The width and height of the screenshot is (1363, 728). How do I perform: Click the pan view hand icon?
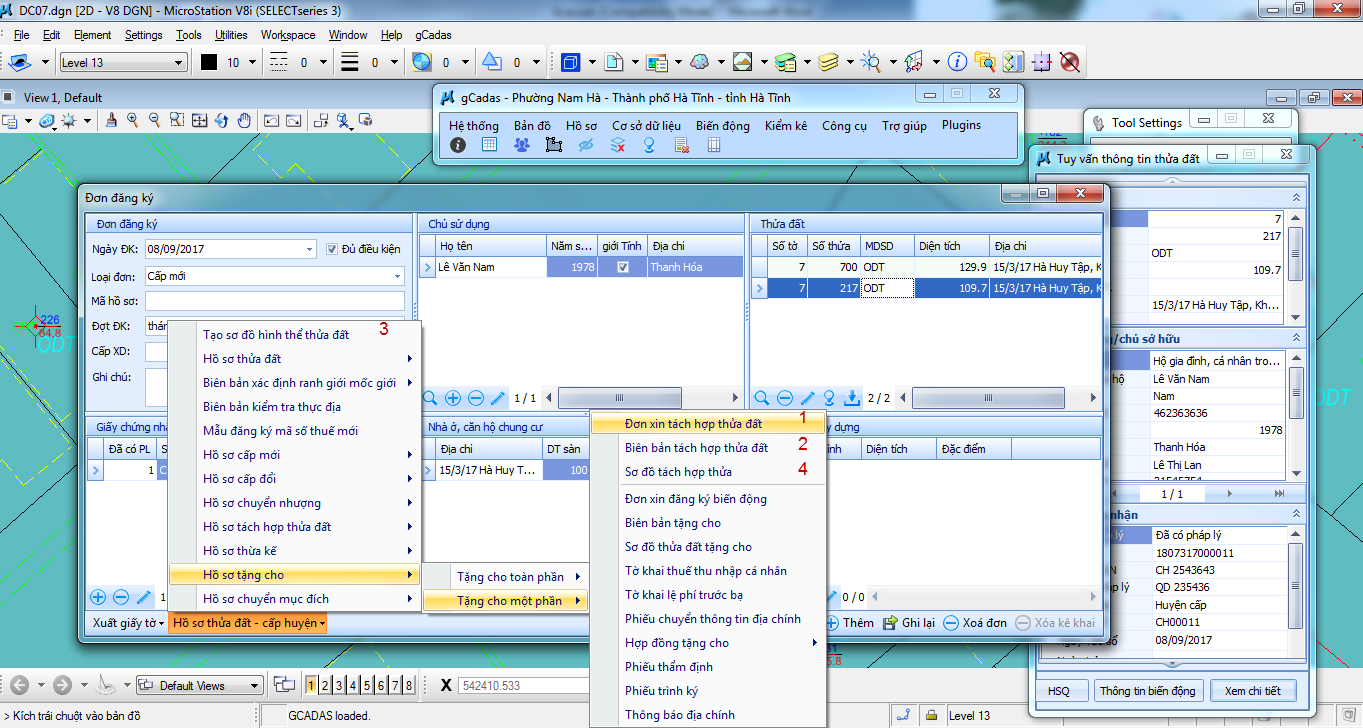click(x=244, y=121)
